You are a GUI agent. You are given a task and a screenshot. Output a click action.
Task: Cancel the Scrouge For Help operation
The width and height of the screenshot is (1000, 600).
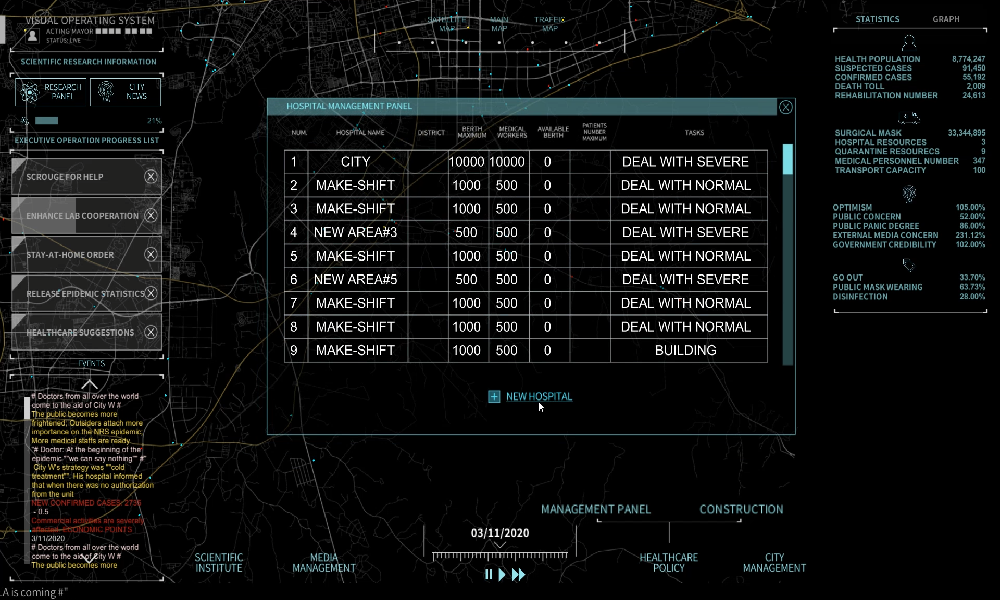151,177
